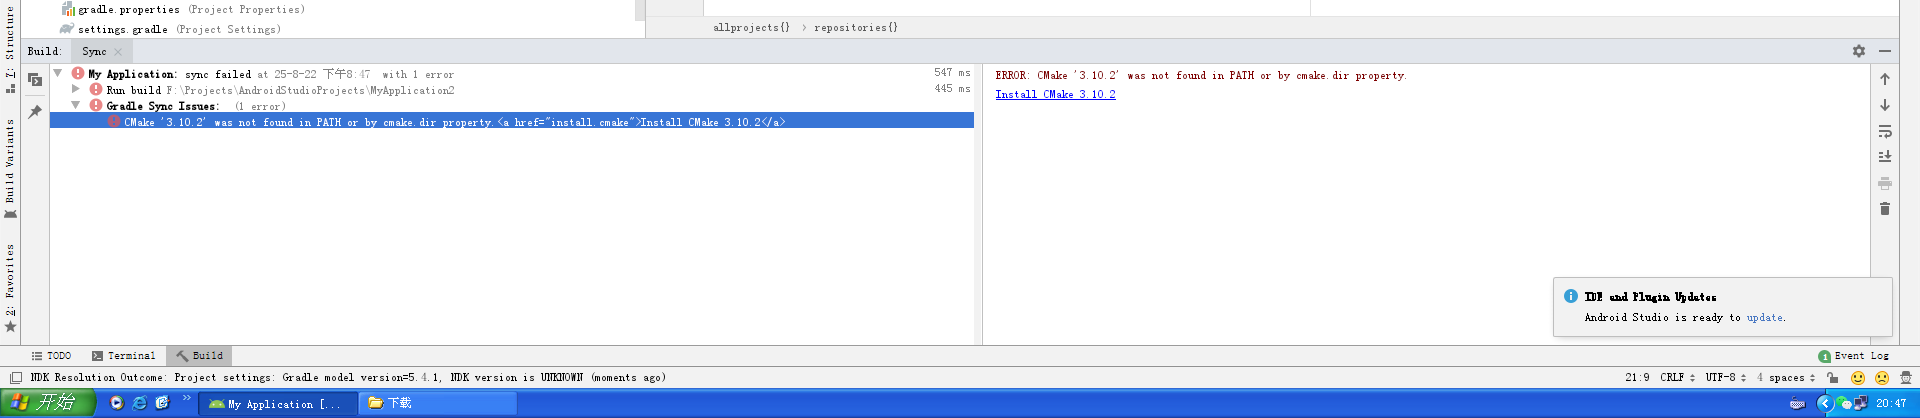Image resolution: width=1920 pixels, height=418 pixels.
Task: Click the taskbar clock 20:47
Action: tap(1891, 404)
